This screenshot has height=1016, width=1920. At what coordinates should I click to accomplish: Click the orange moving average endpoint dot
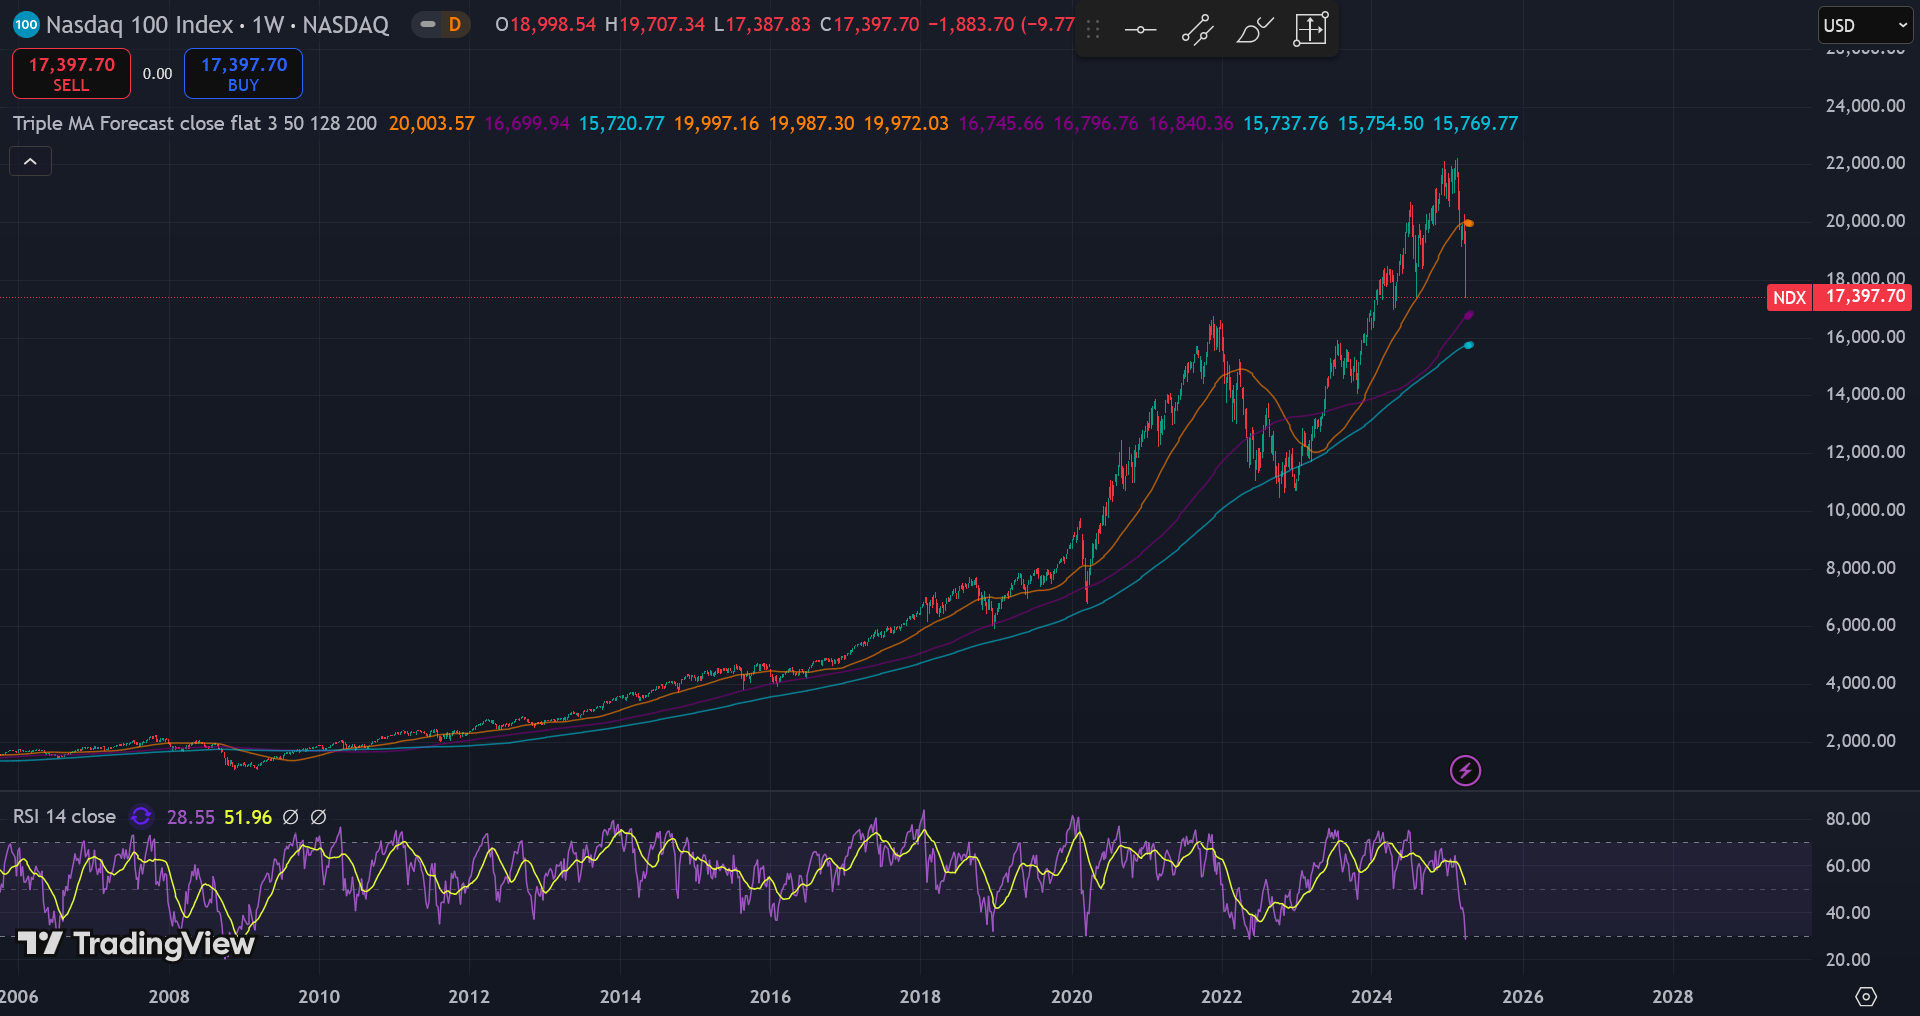tap(1468, 223)
